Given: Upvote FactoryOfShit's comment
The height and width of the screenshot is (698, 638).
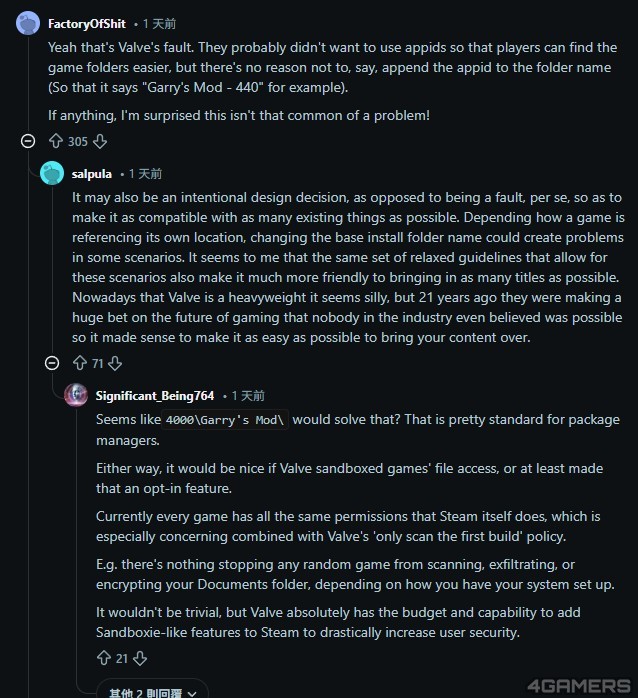Looking at the screenshot, I should [x=56, y=142].
